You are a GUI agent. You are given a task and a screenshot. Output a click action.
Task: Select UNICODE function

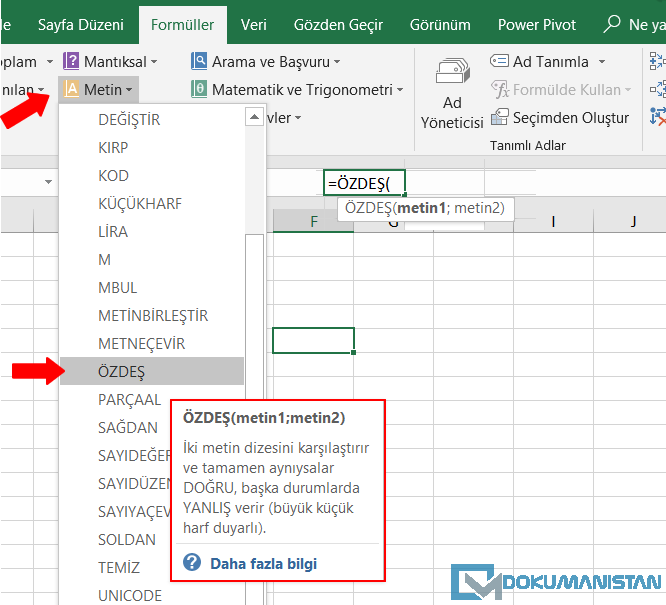(x=130, y=596)
